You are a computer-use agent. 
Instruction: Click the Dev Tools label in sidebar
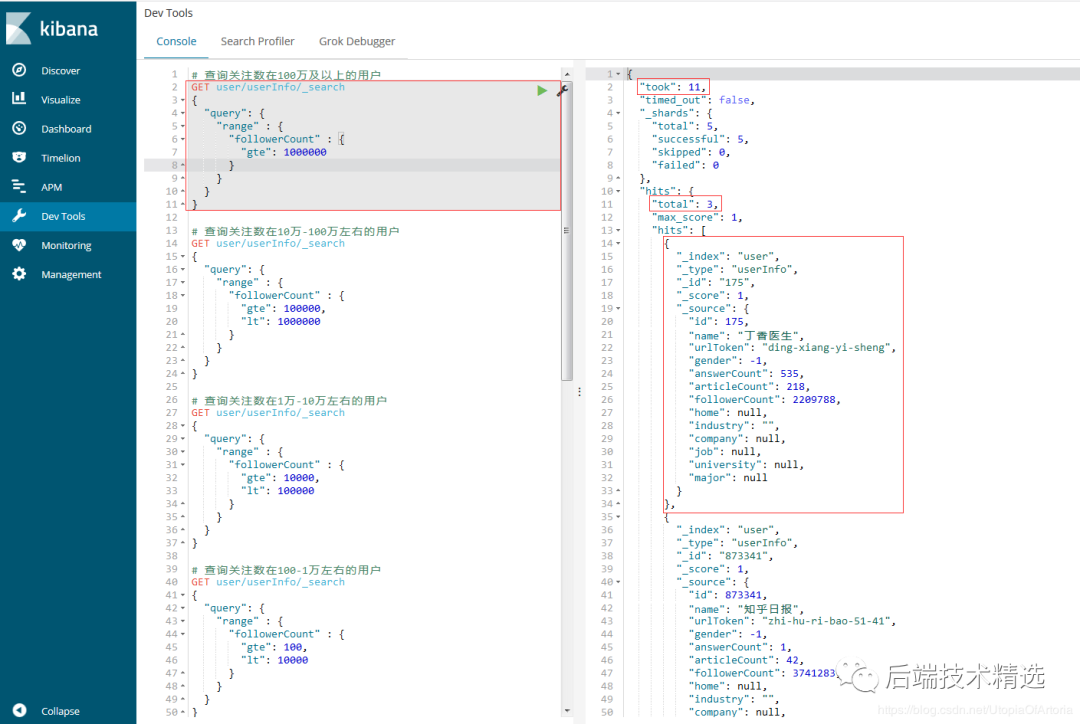point(63,216)
